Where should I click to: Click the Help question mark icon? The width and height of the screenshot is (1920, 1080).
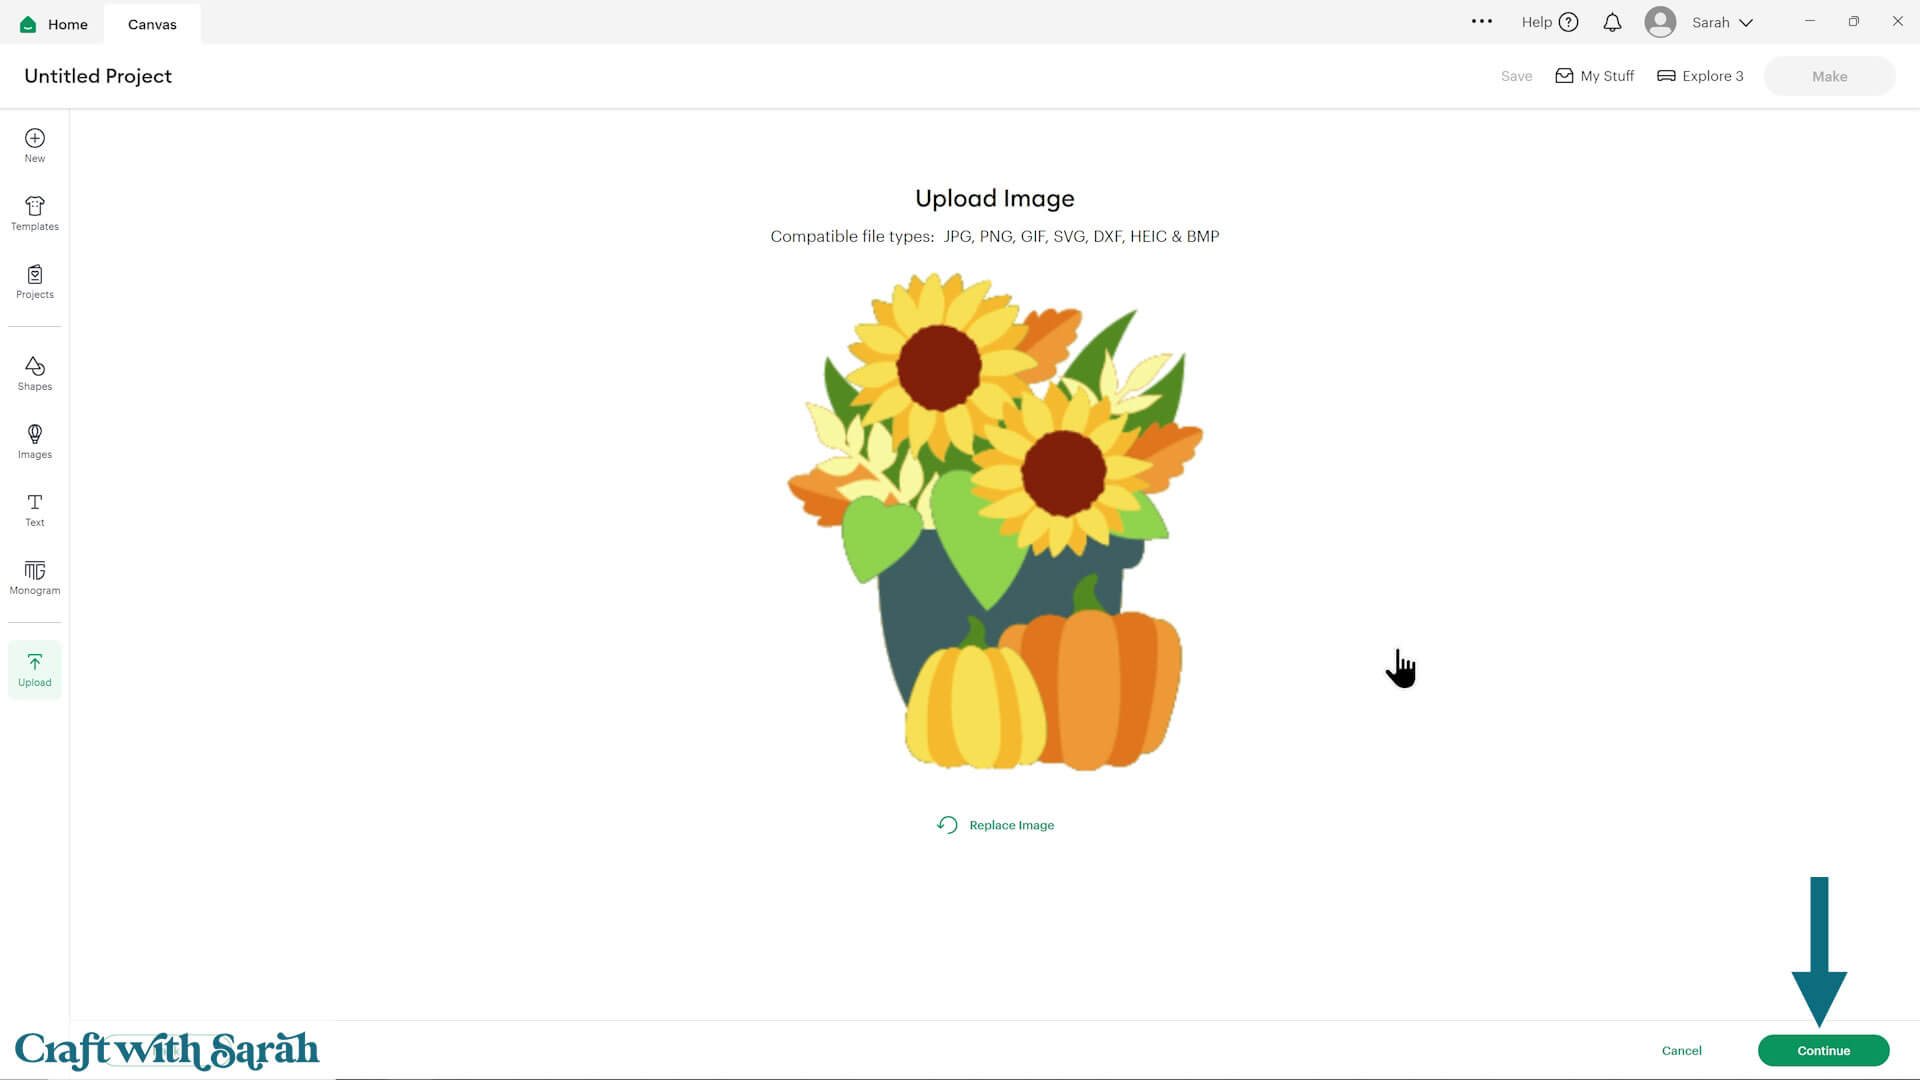click(x=1568, y=22)
